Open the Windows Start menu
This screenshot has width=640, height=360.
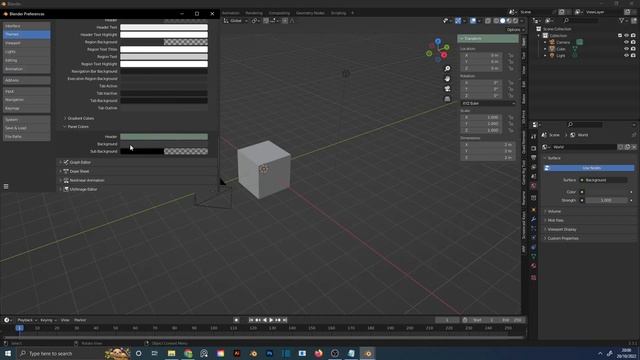(x=7, y=353)
